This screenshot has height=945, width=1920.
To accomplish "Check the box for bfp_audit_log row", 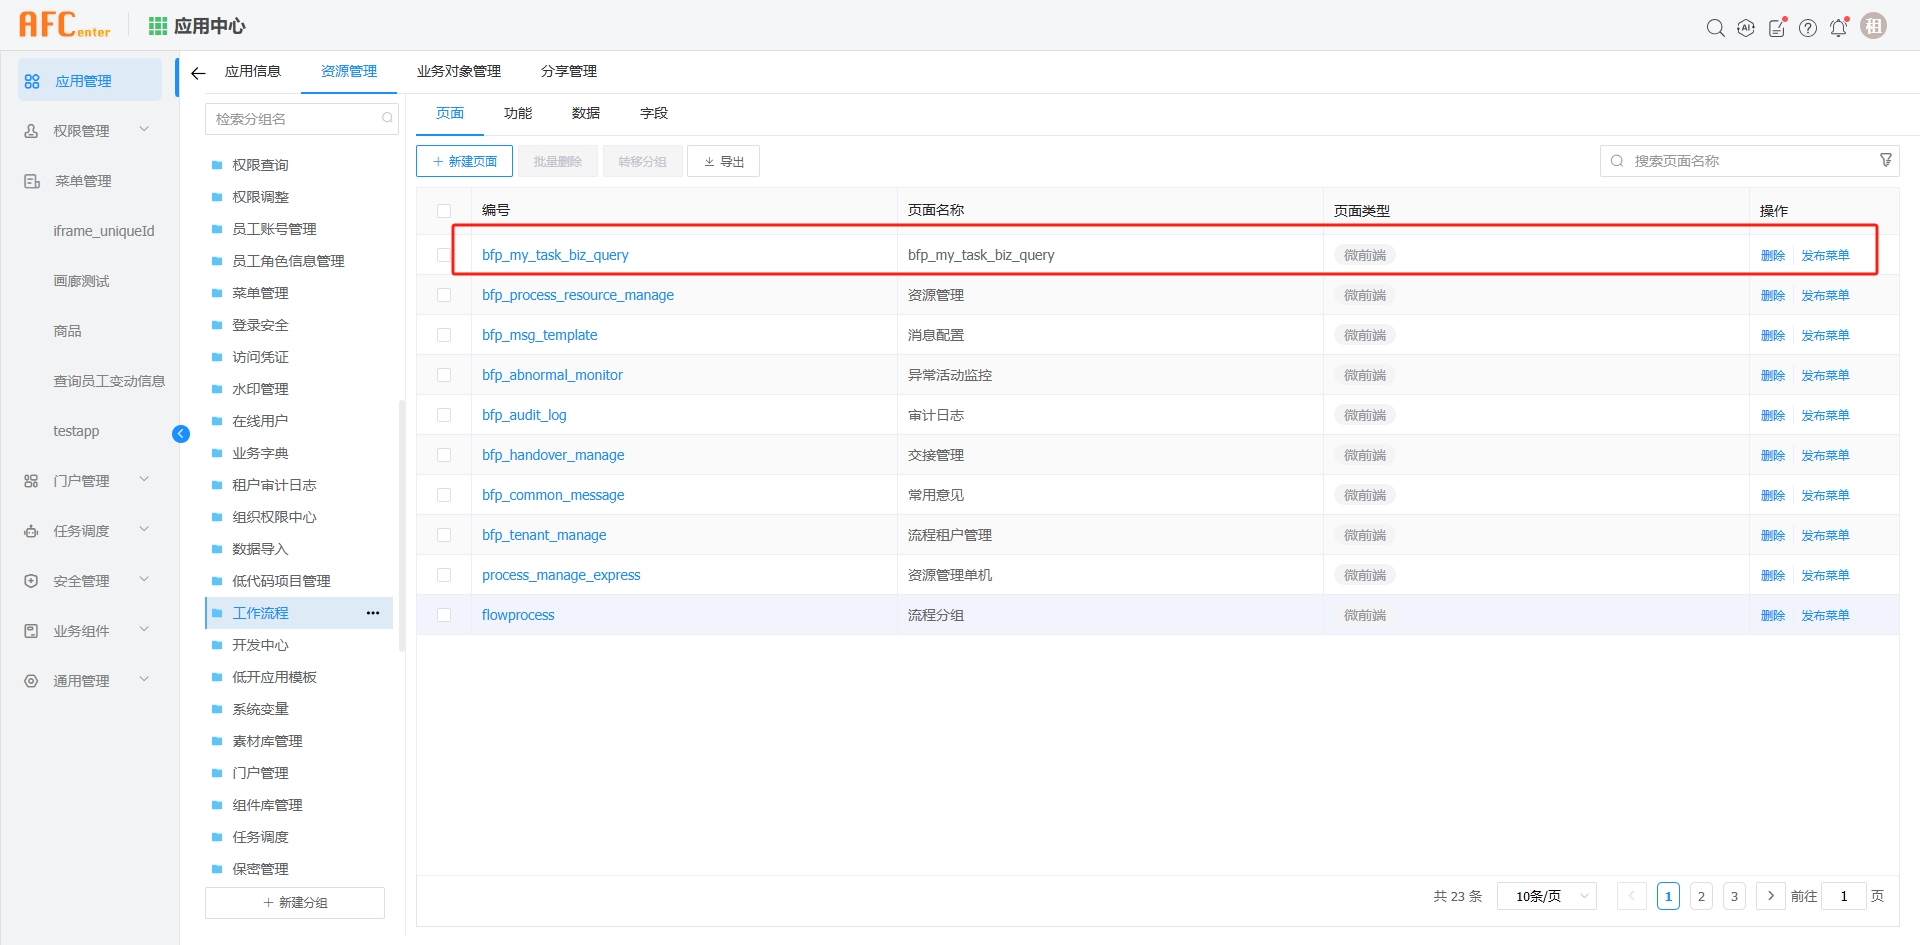I will pyautogui.click(x=444, y=415).
